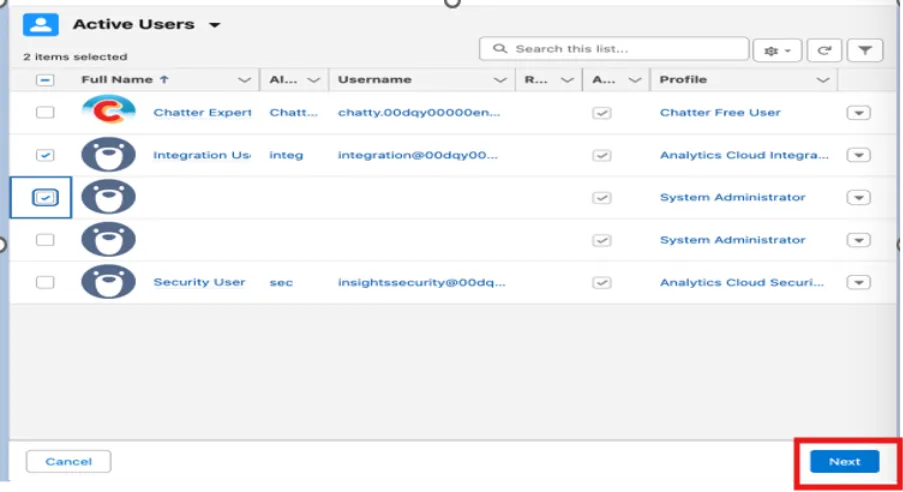Open Full Name column menu chevron
Image resolution: width=903 pixels, height=492 pixels.
244,80
